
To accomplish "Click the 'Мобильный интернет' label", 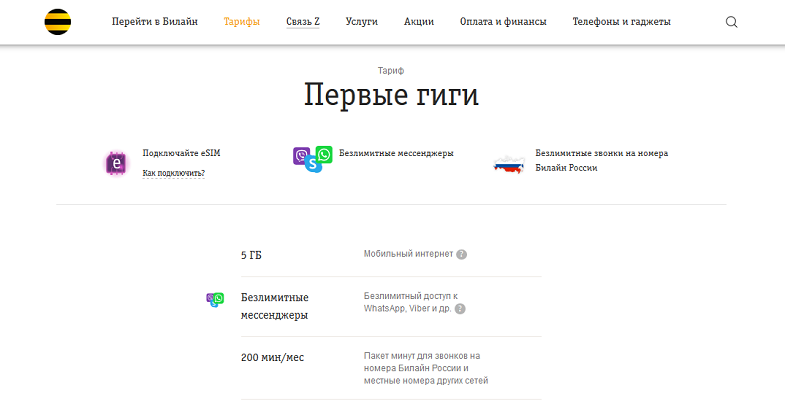I will coord(409,254).
